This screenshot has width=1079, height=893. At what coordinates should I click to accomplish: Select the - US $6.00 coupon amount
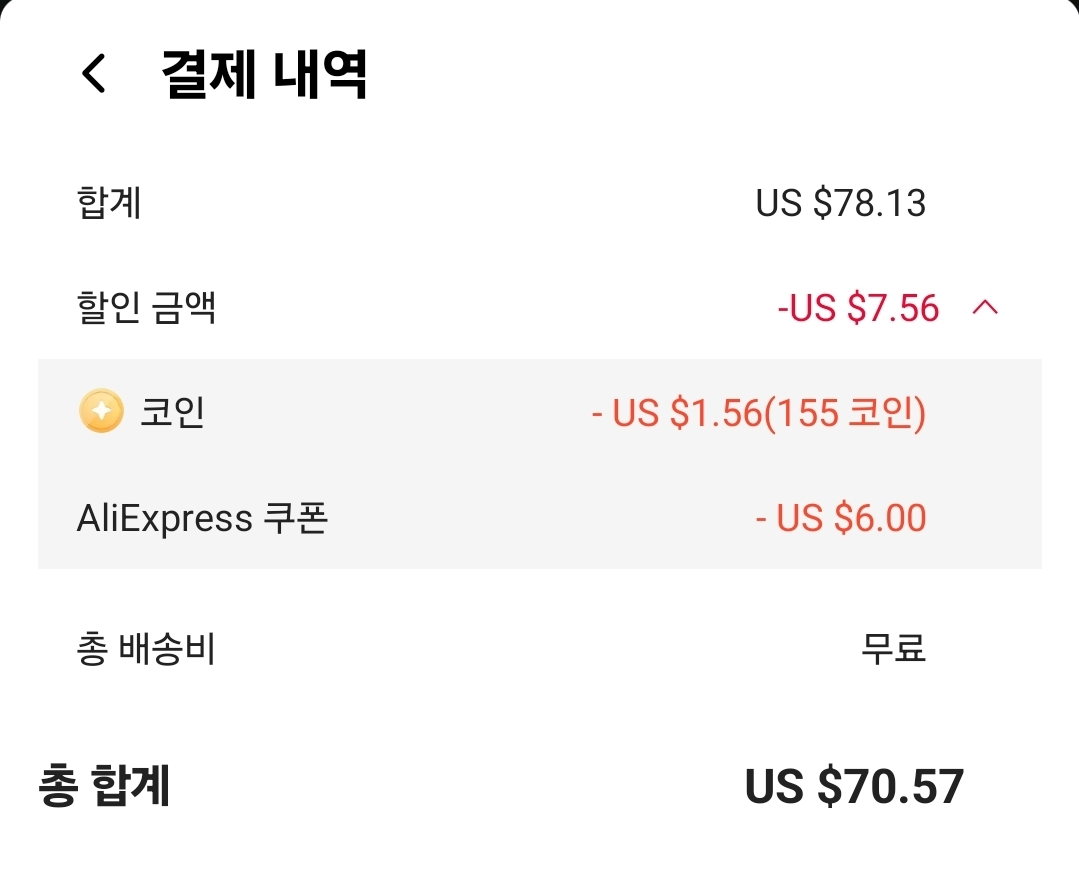point(840,518)
